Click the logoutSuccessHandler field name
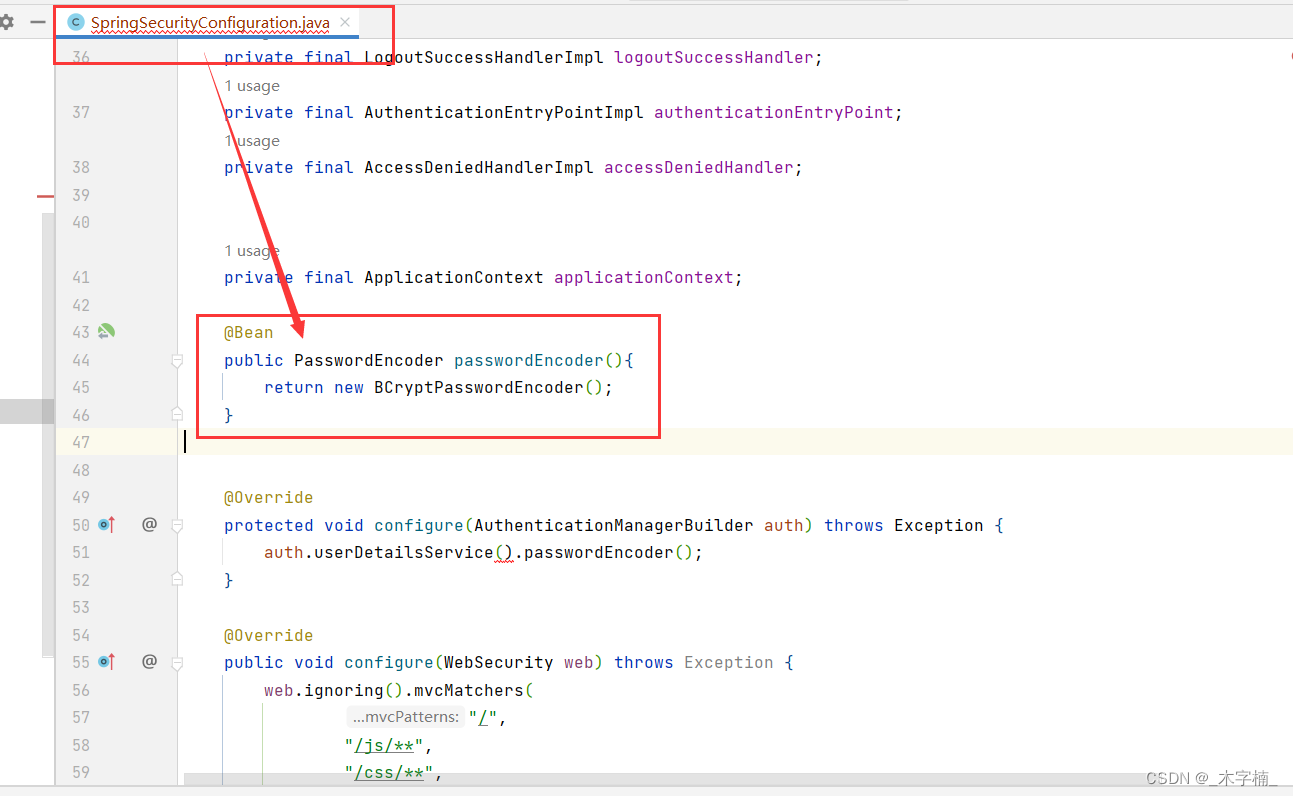Viewport: 1293px width, 796px height. (713, 58)
